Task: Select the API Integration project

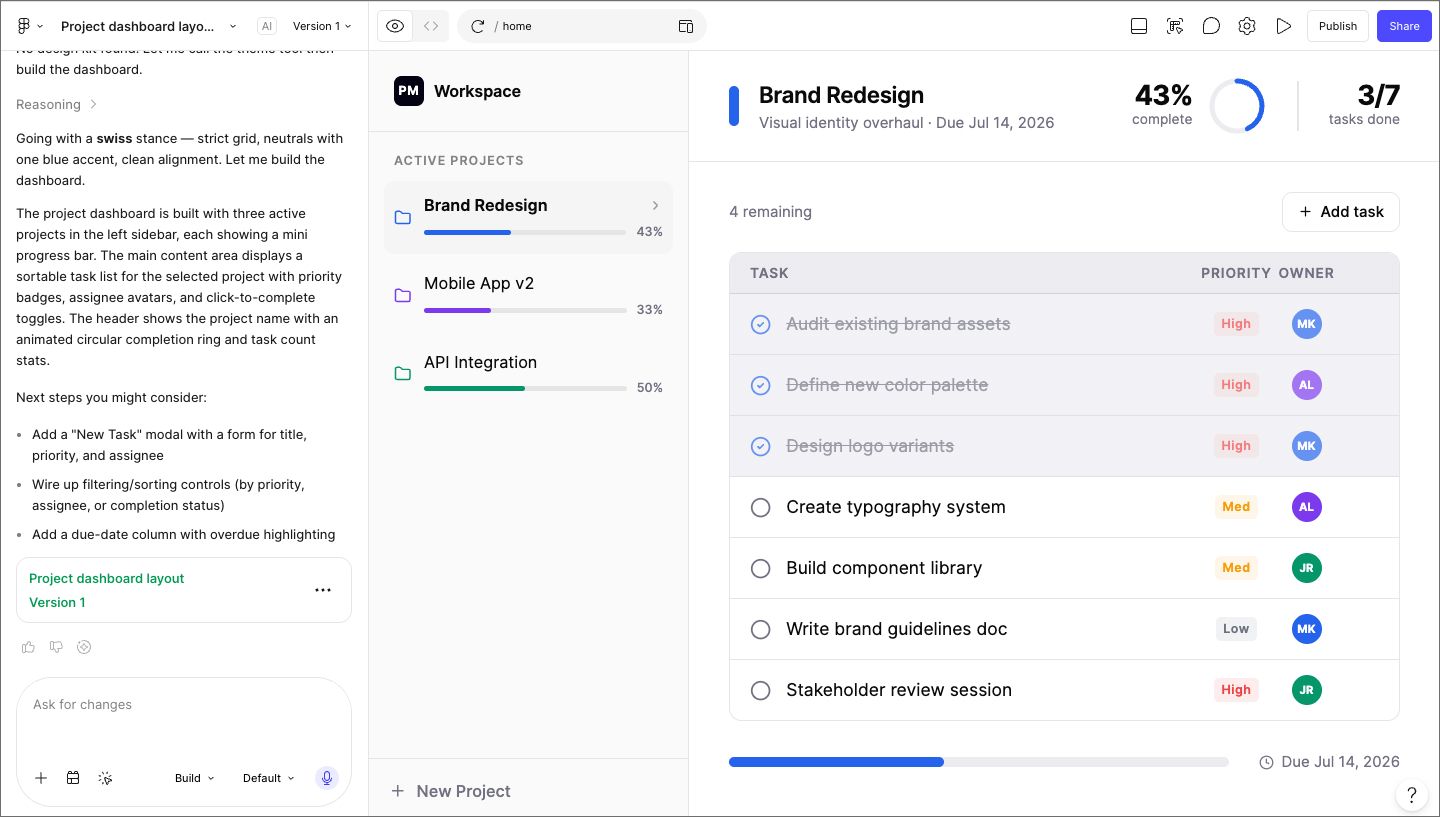Action: click(x=528, y=374)
